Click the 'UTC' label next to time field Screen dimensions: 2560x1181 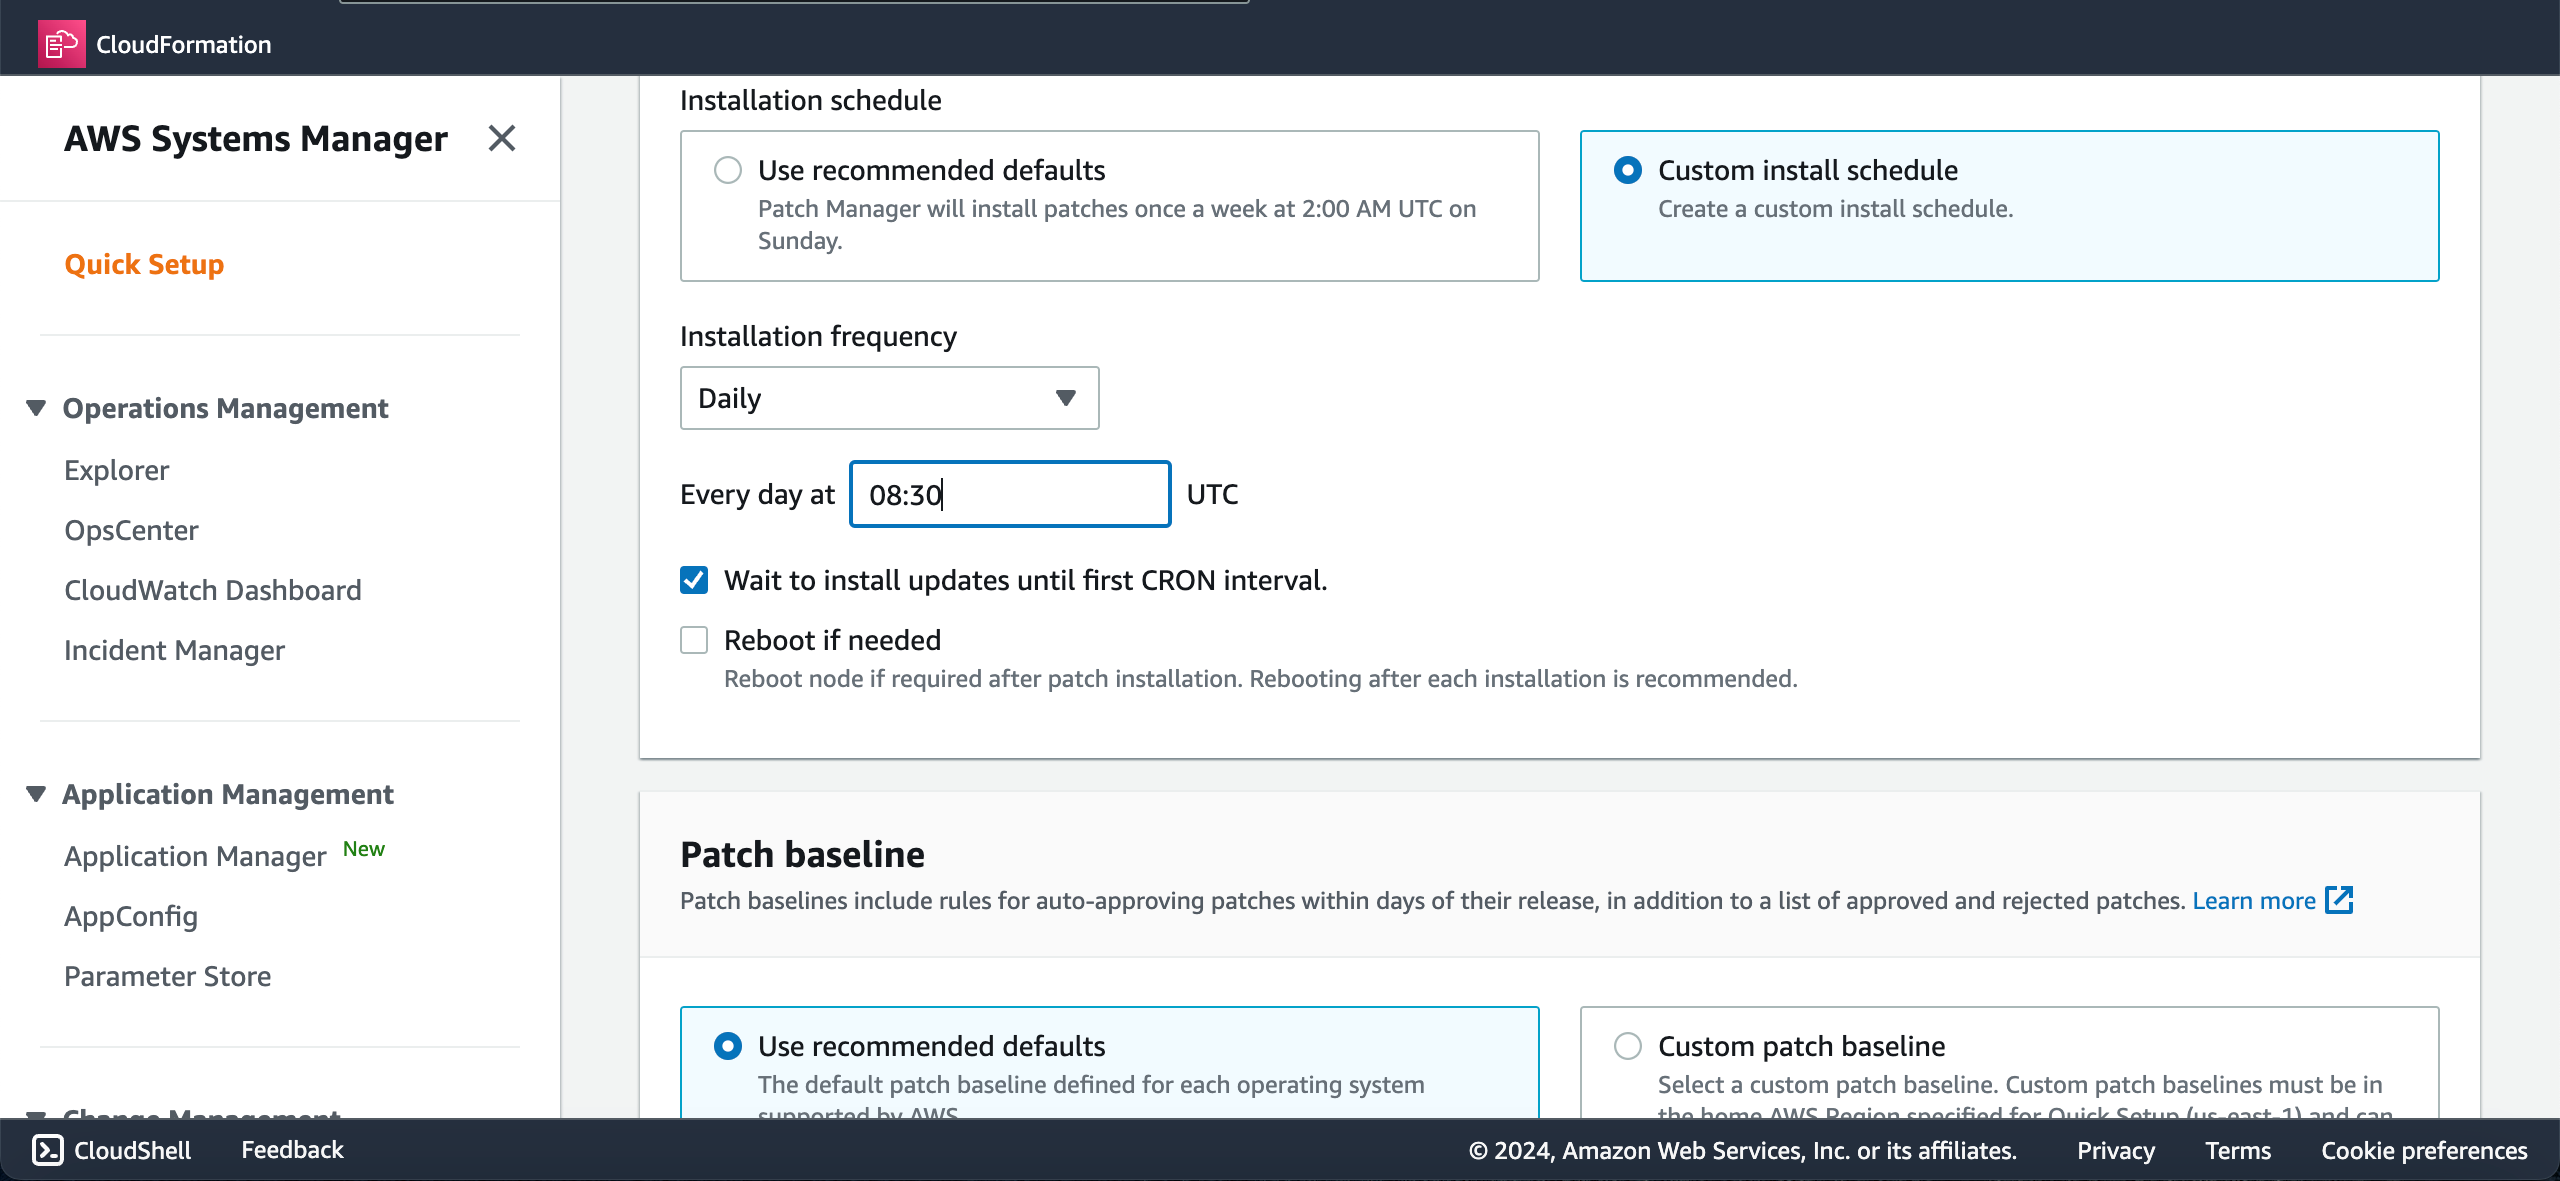1212,494
